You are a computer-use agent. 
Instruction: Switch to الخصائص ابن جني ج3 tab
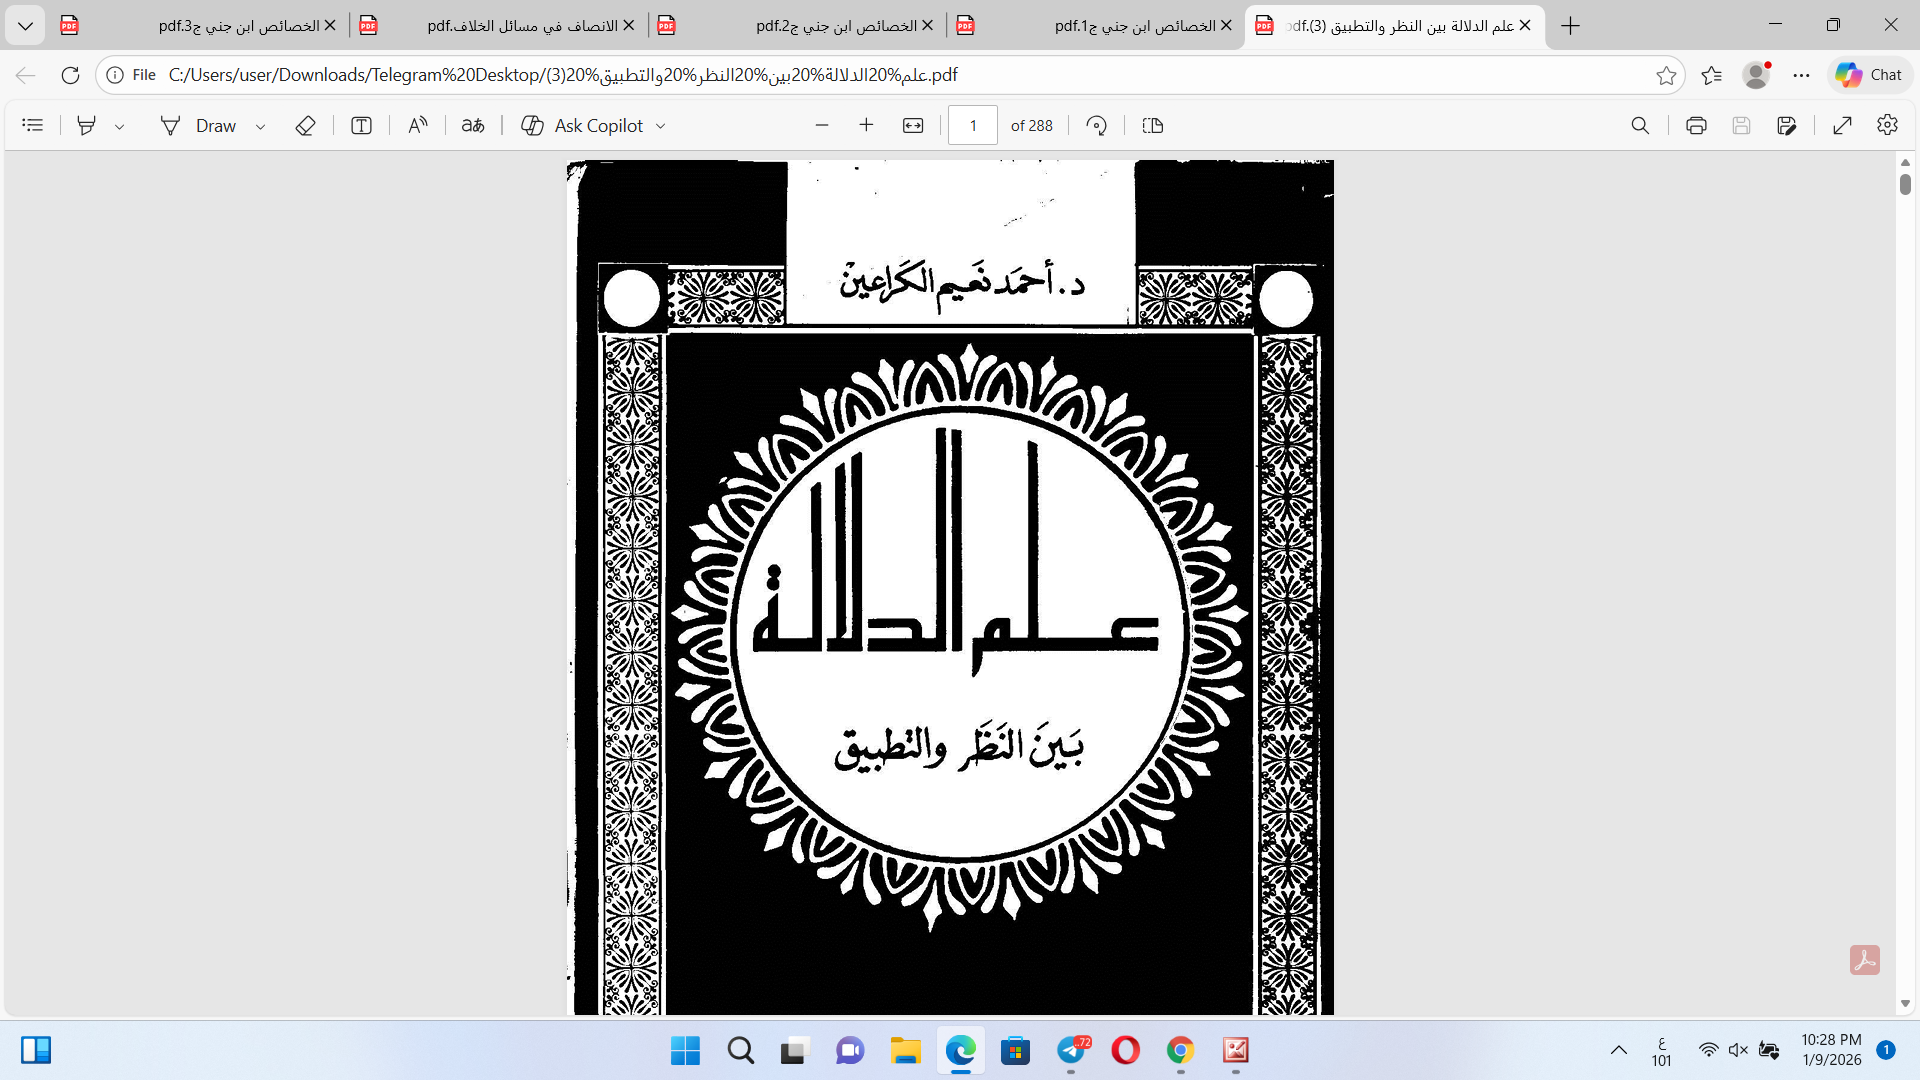tap(198, 26)
